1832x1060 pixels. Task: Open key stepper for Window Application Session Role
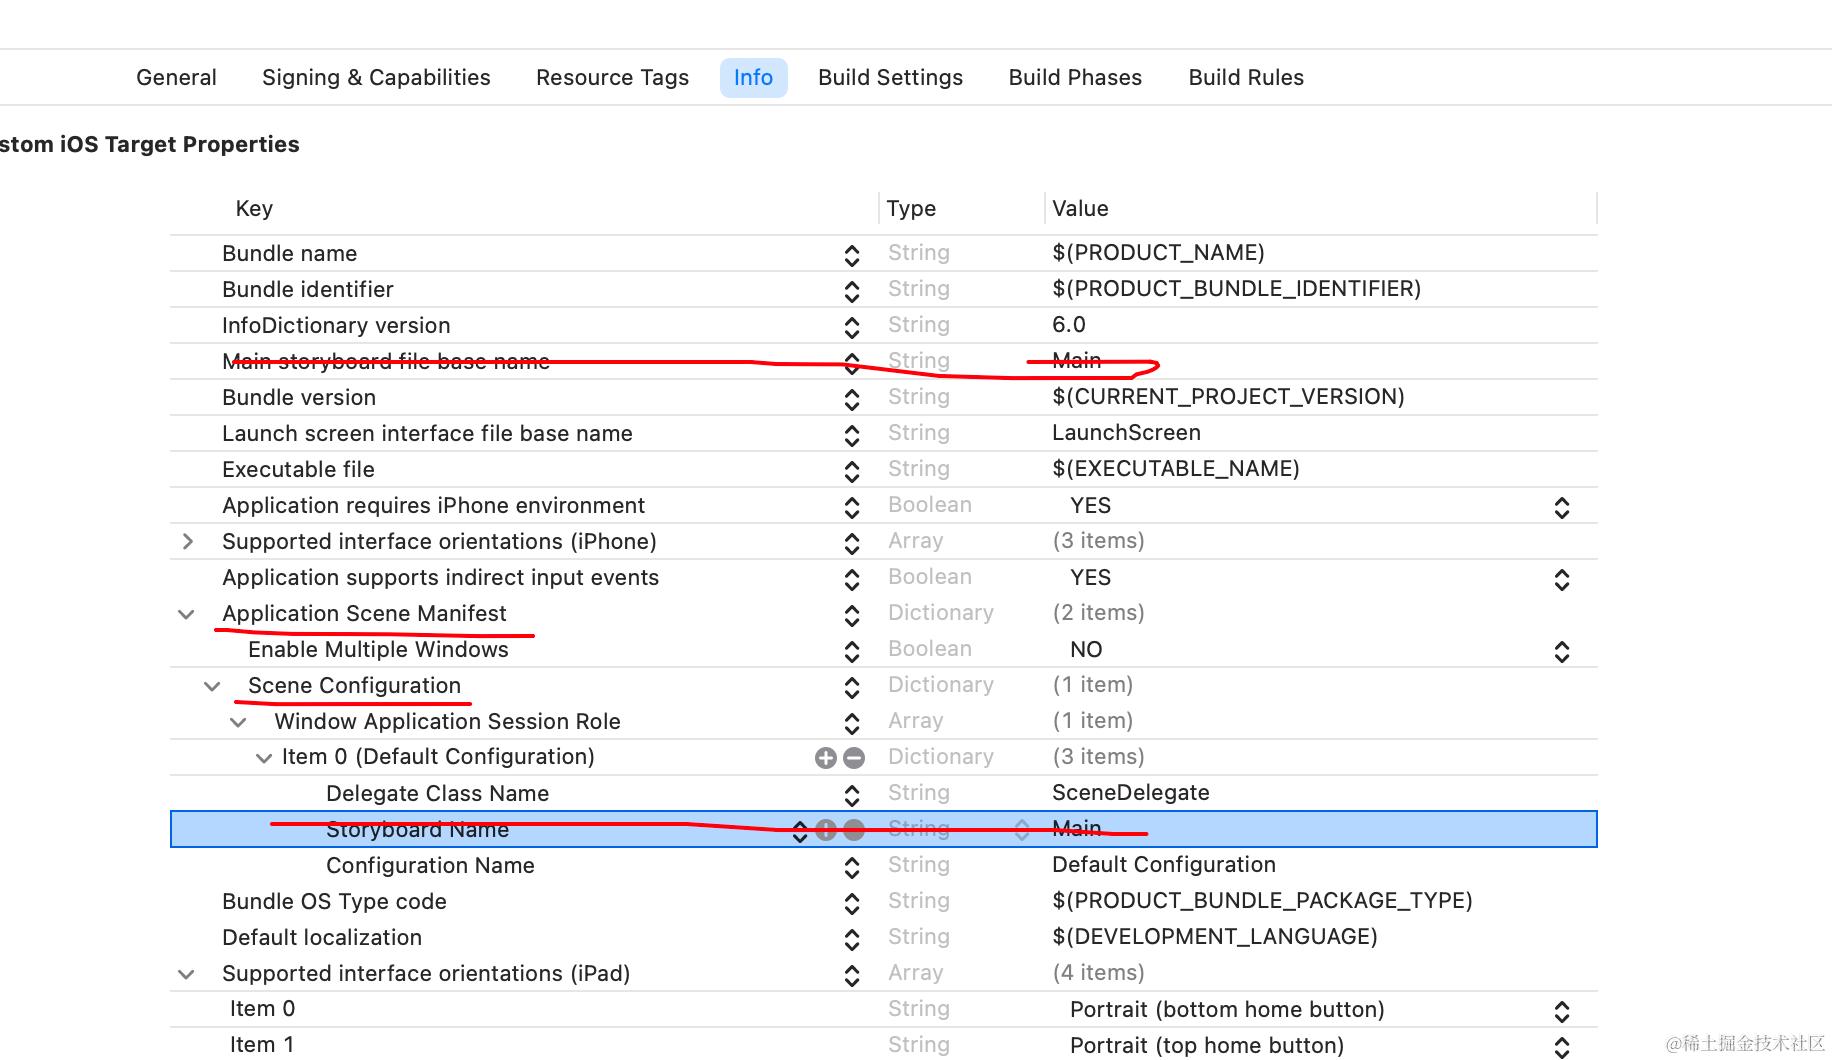[x=852, y=723]
